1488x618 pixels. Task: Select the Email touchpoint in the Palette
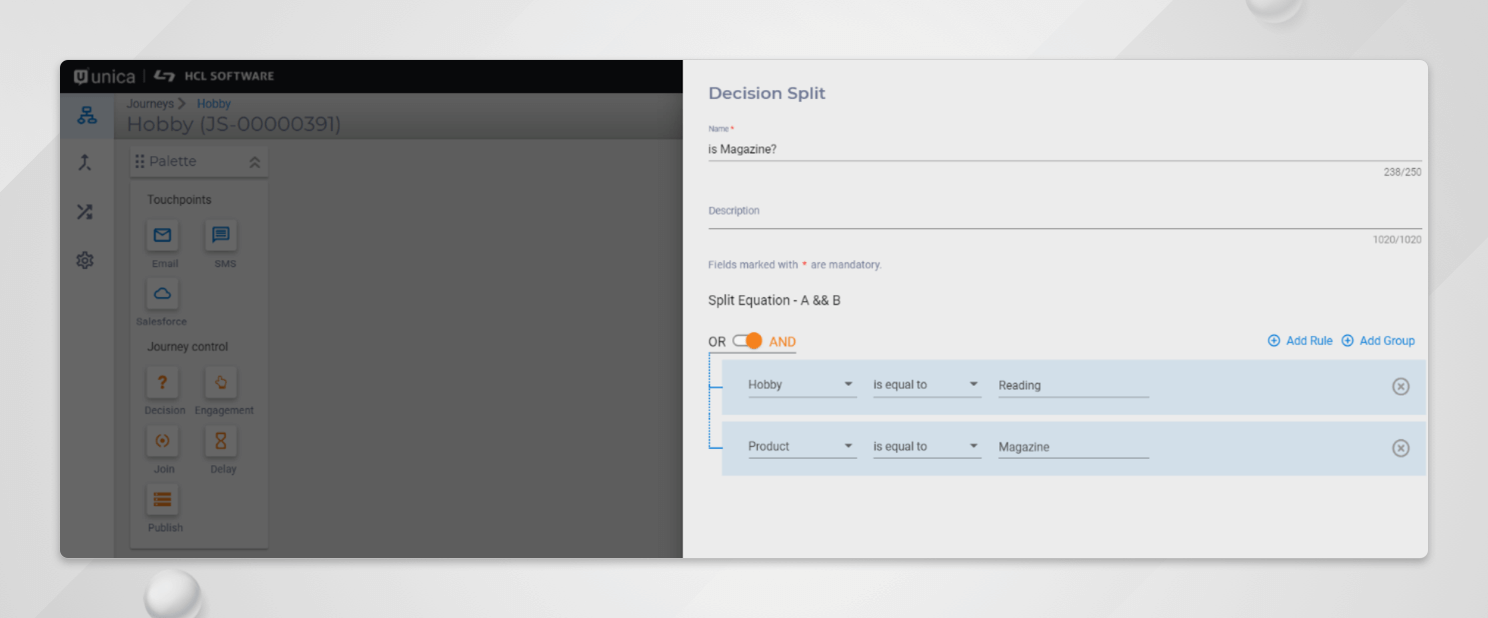(x=163, y=236)
